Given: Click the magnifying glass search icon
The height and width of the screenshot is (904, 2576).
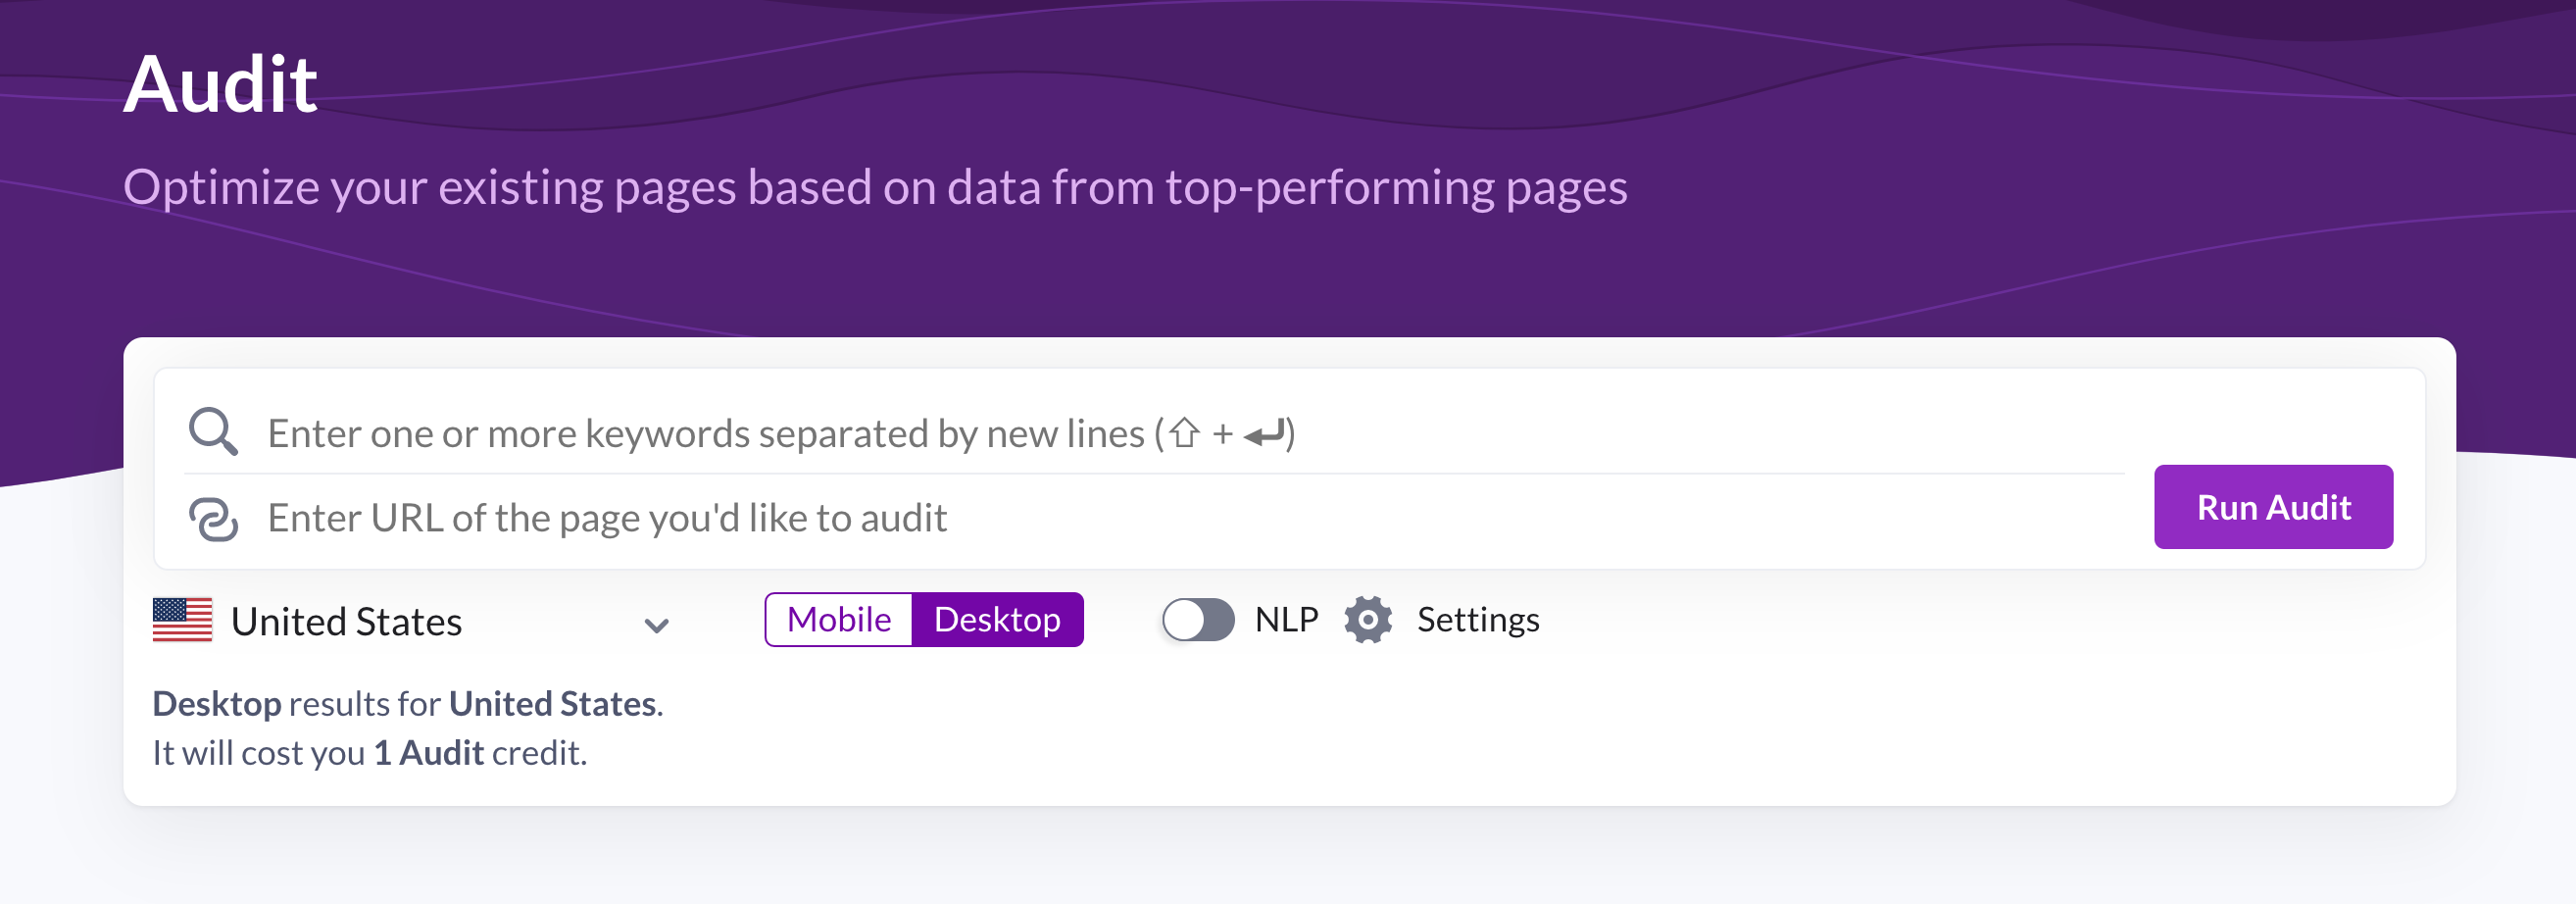Looking at the screenshot, I should pyautogui.click(x=213, y=432).
